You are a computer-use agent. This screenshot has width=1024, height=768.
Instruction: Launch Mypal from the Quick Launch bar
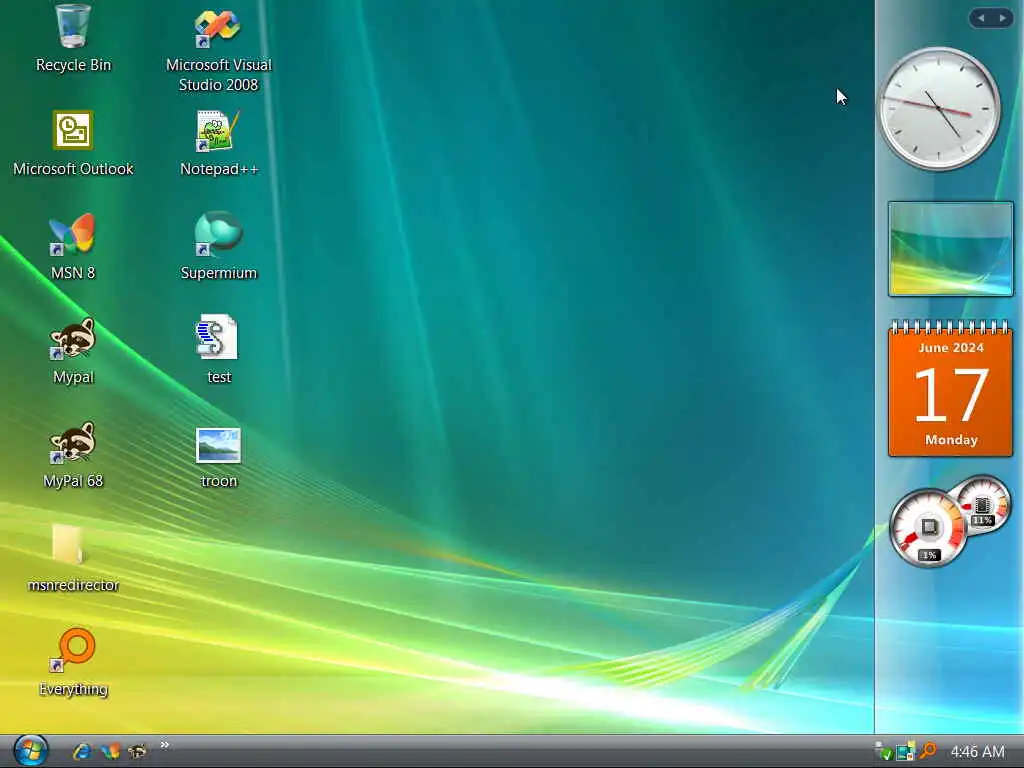coord(137,752)
